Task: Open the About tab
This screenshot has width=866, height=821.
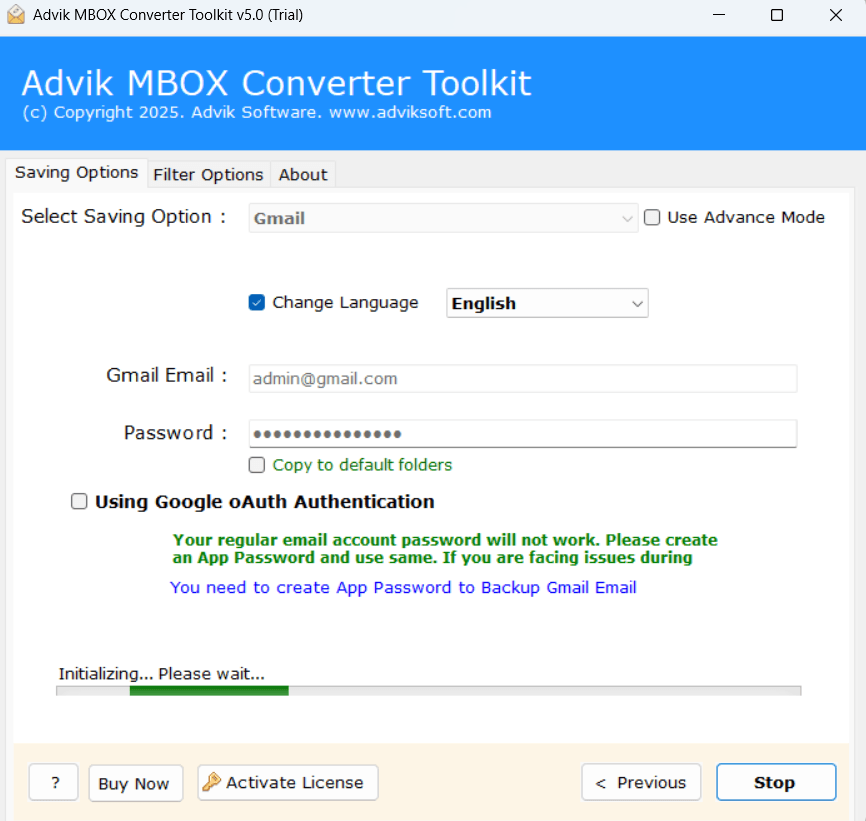Action: click(303, 175)
